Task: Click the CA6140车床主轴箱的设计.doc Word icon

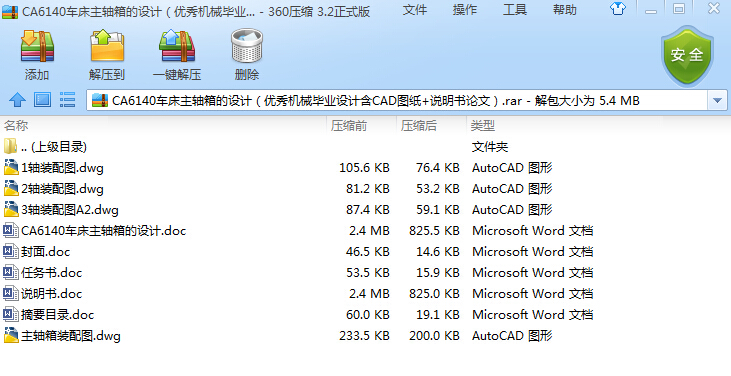Action: 11,230
